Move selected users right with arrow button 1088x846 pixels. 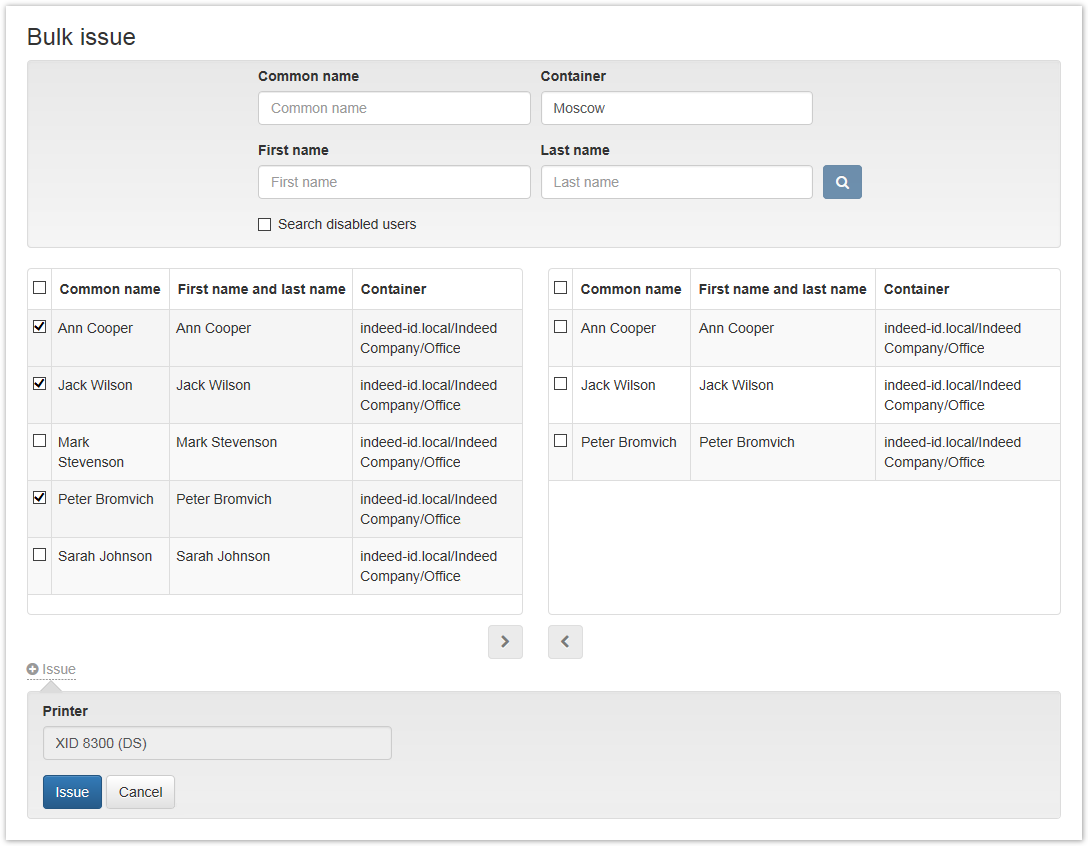505,642
